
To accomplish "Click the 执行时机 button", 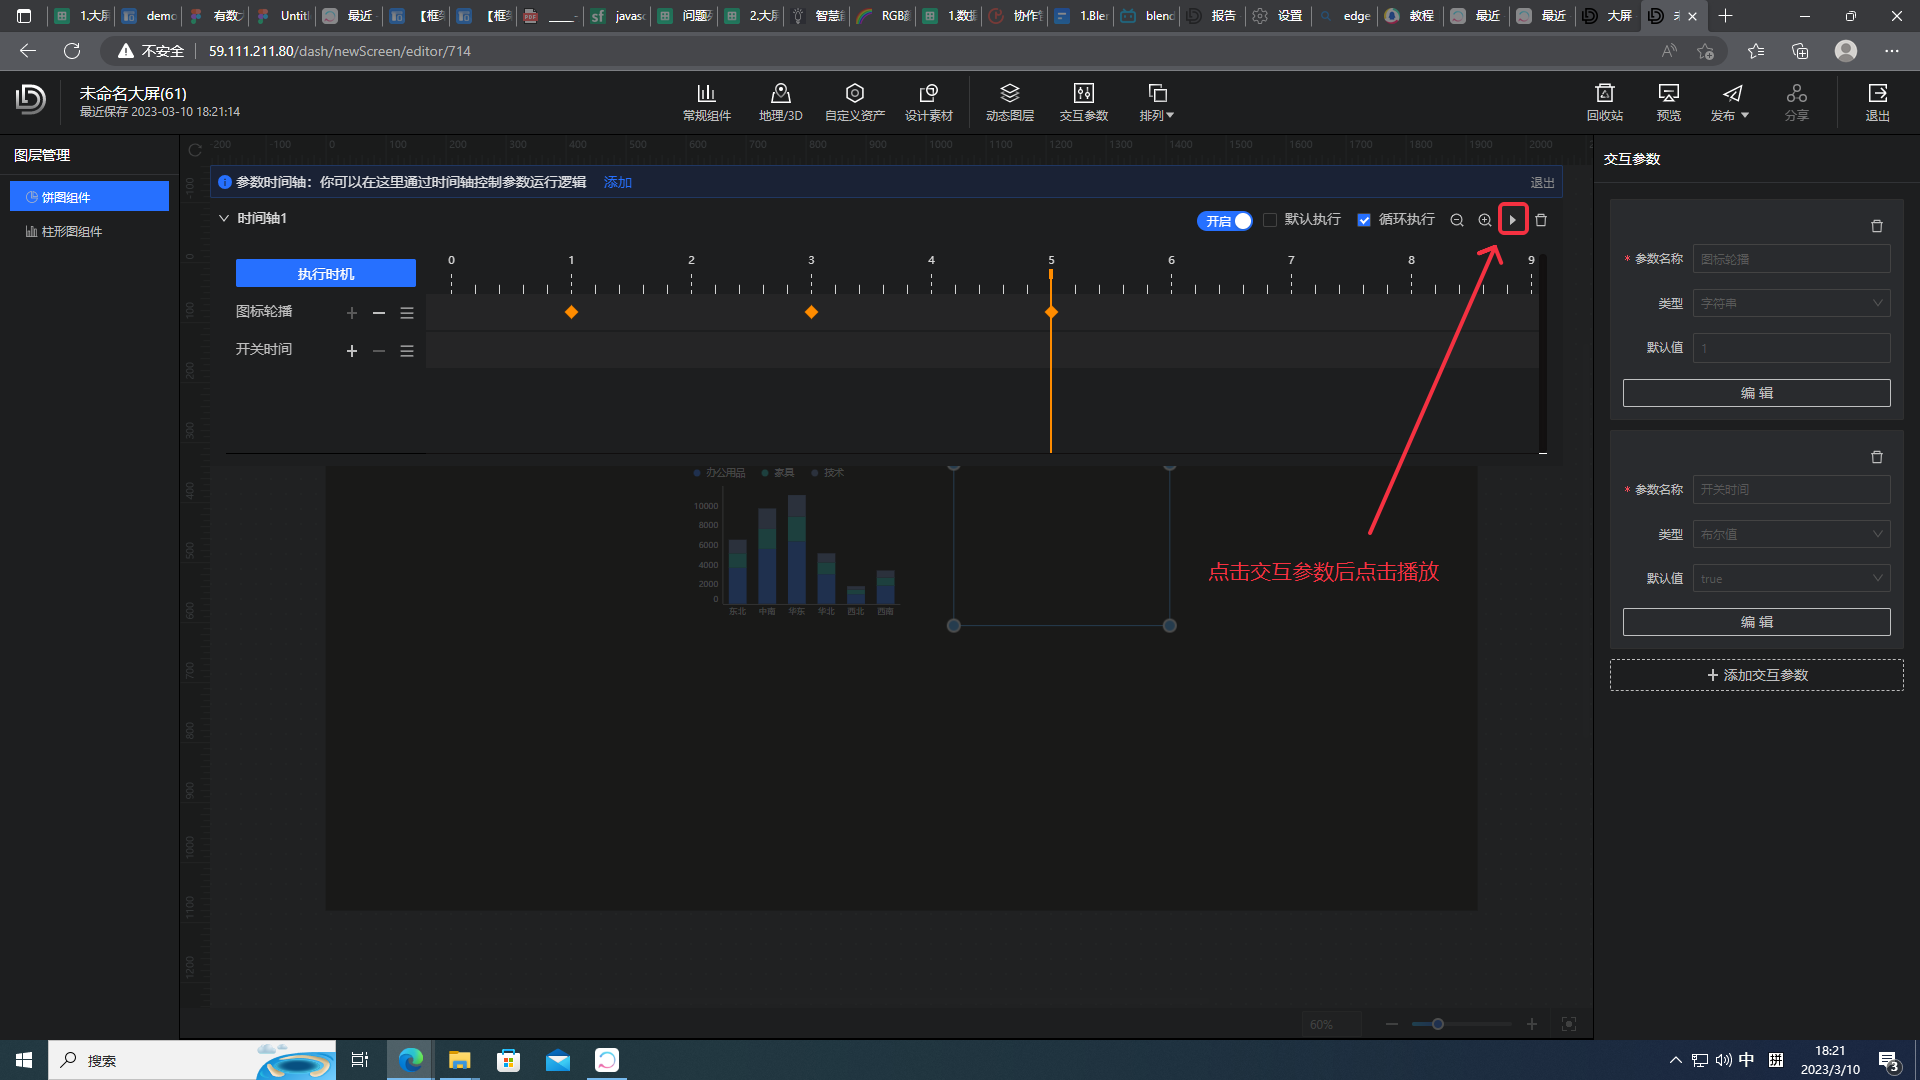I will click(x=326, y=273).
